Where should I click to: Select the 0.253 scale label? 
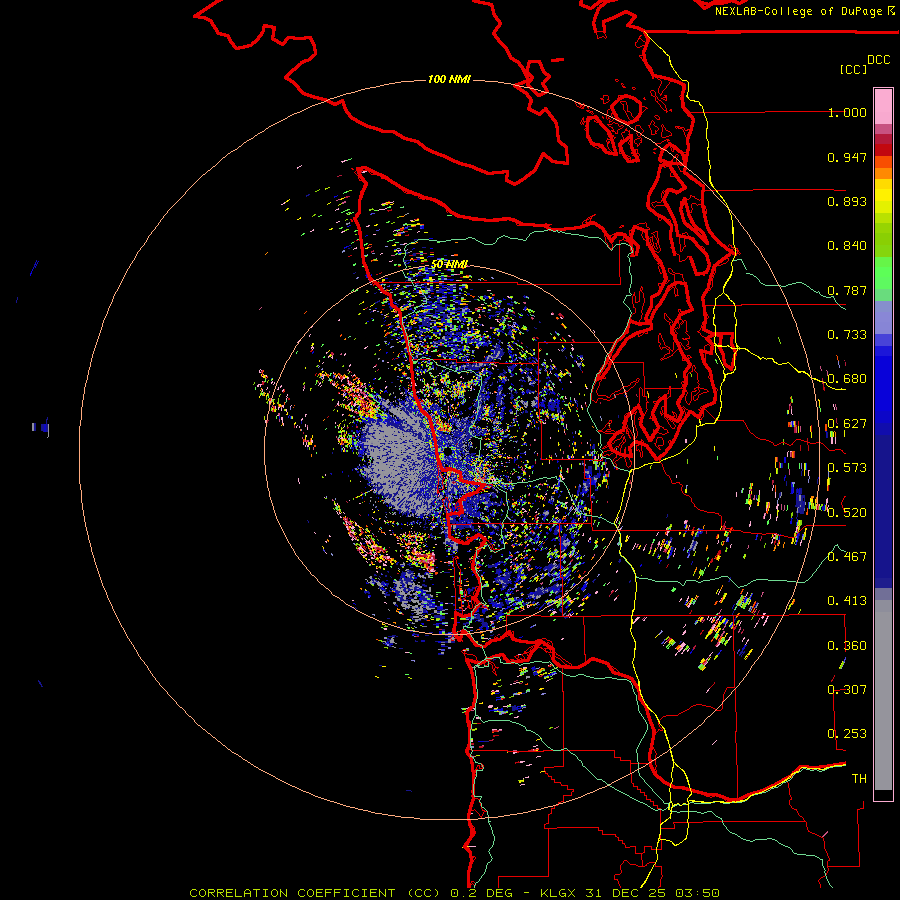click(x=847, y=734)
